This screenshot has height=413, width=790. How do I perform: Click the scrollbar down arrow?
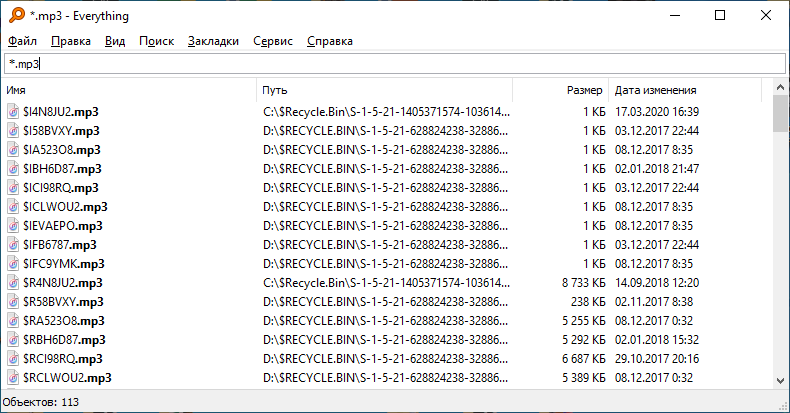[780, 381]
